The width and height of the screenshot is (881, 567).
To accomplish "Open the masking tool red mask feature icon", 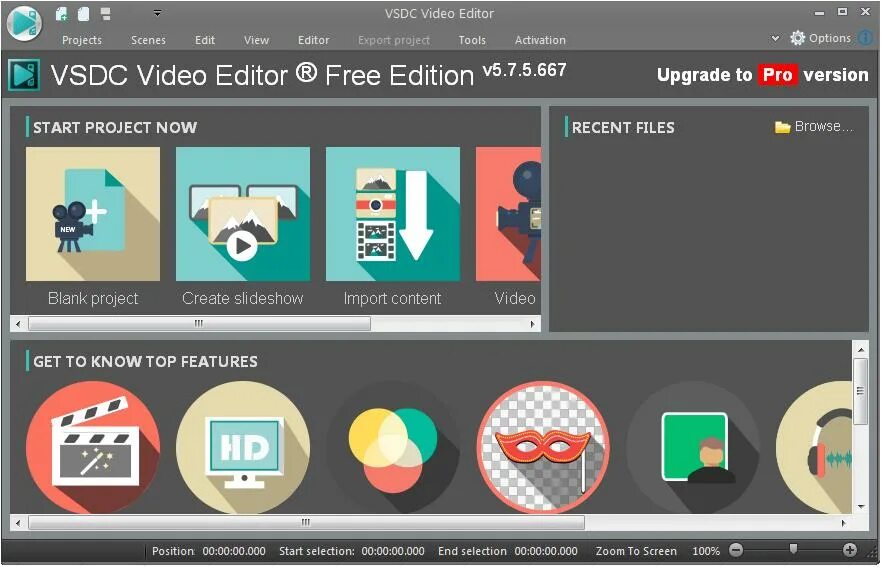I will pyautogui.click(x=543, y=447).
